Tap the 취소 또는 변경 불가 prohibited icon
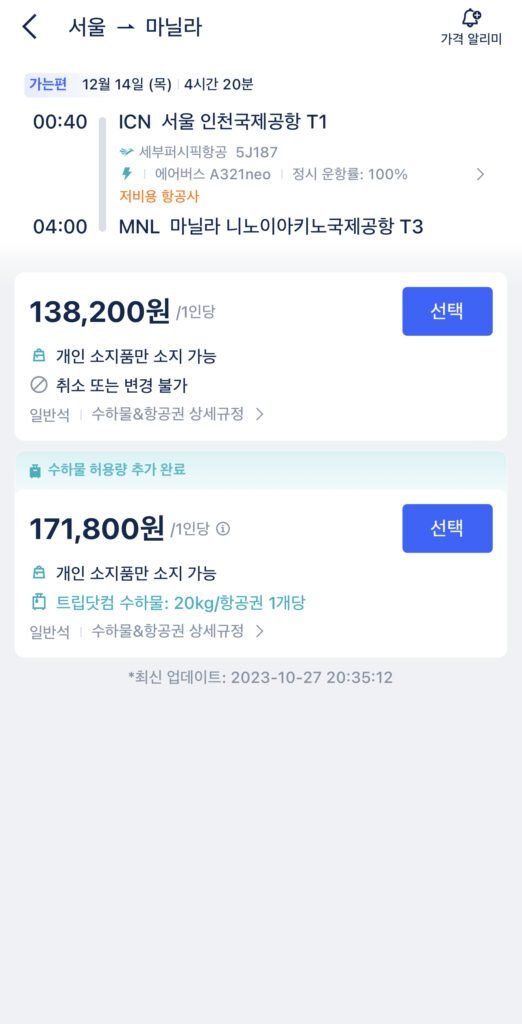The image size is (522, 1024). [39, 385]
